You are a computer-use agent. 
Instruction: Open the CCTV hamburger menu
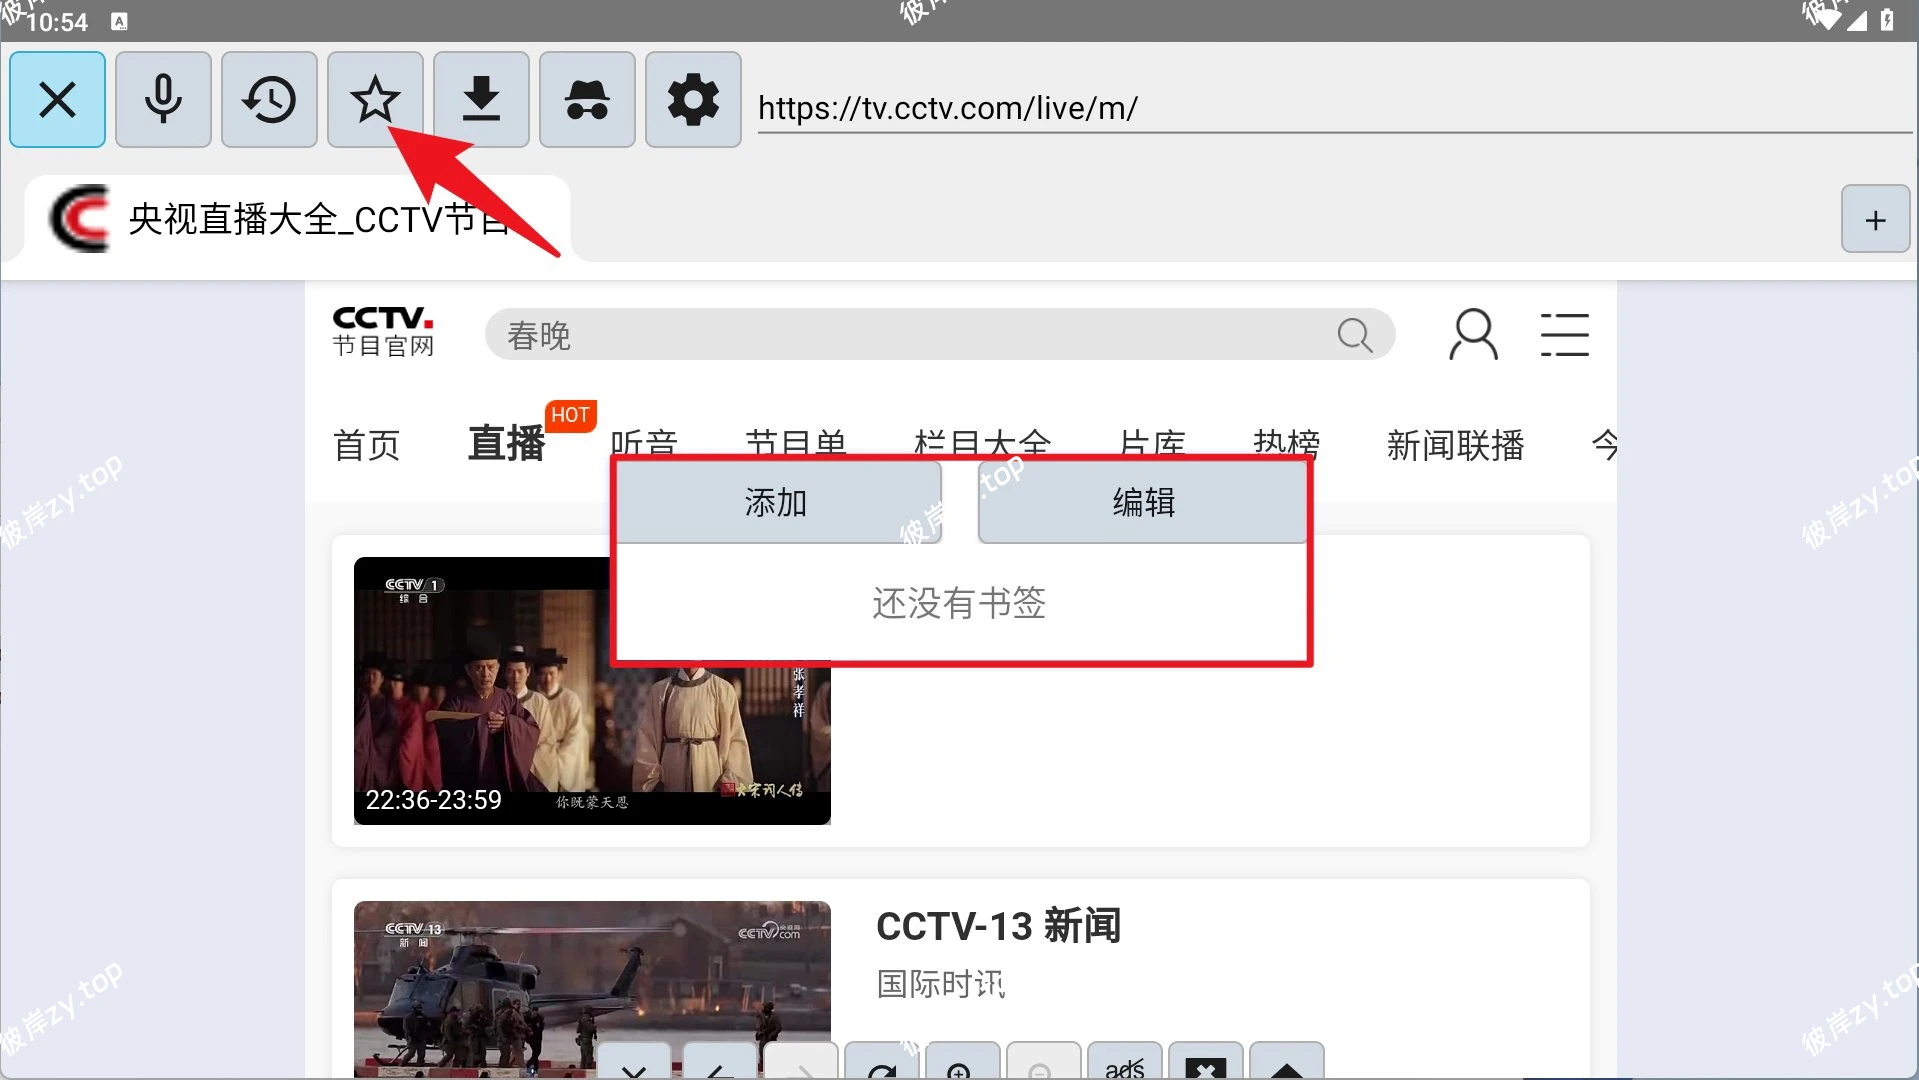point(1564,335)
